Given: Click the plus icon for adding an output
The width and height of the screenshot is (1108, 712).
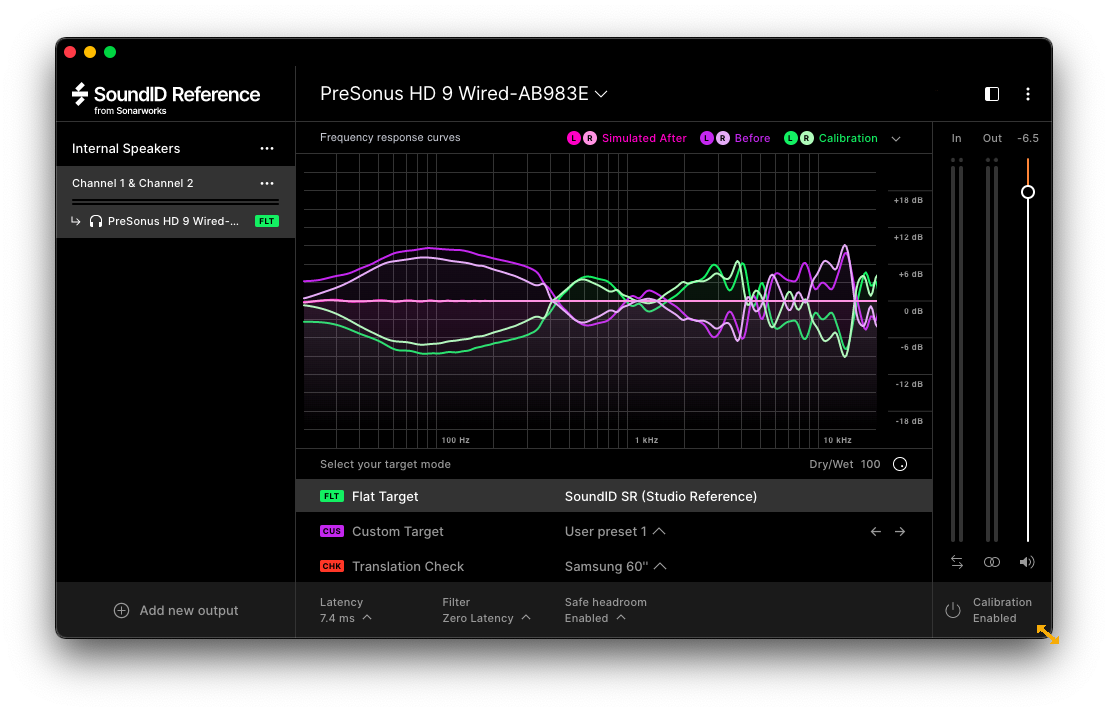Looking at the screenshot, I should coord(122,610).
